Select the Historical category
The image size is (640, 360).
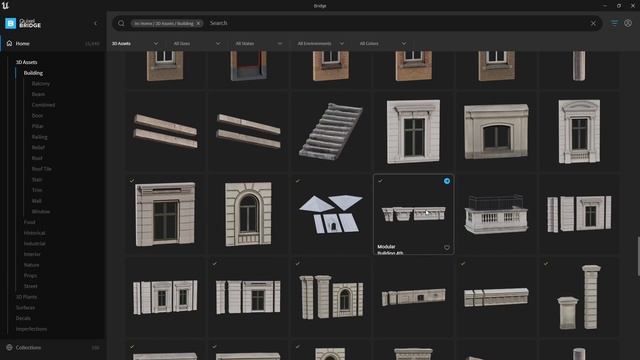click(x=34, y=233)
